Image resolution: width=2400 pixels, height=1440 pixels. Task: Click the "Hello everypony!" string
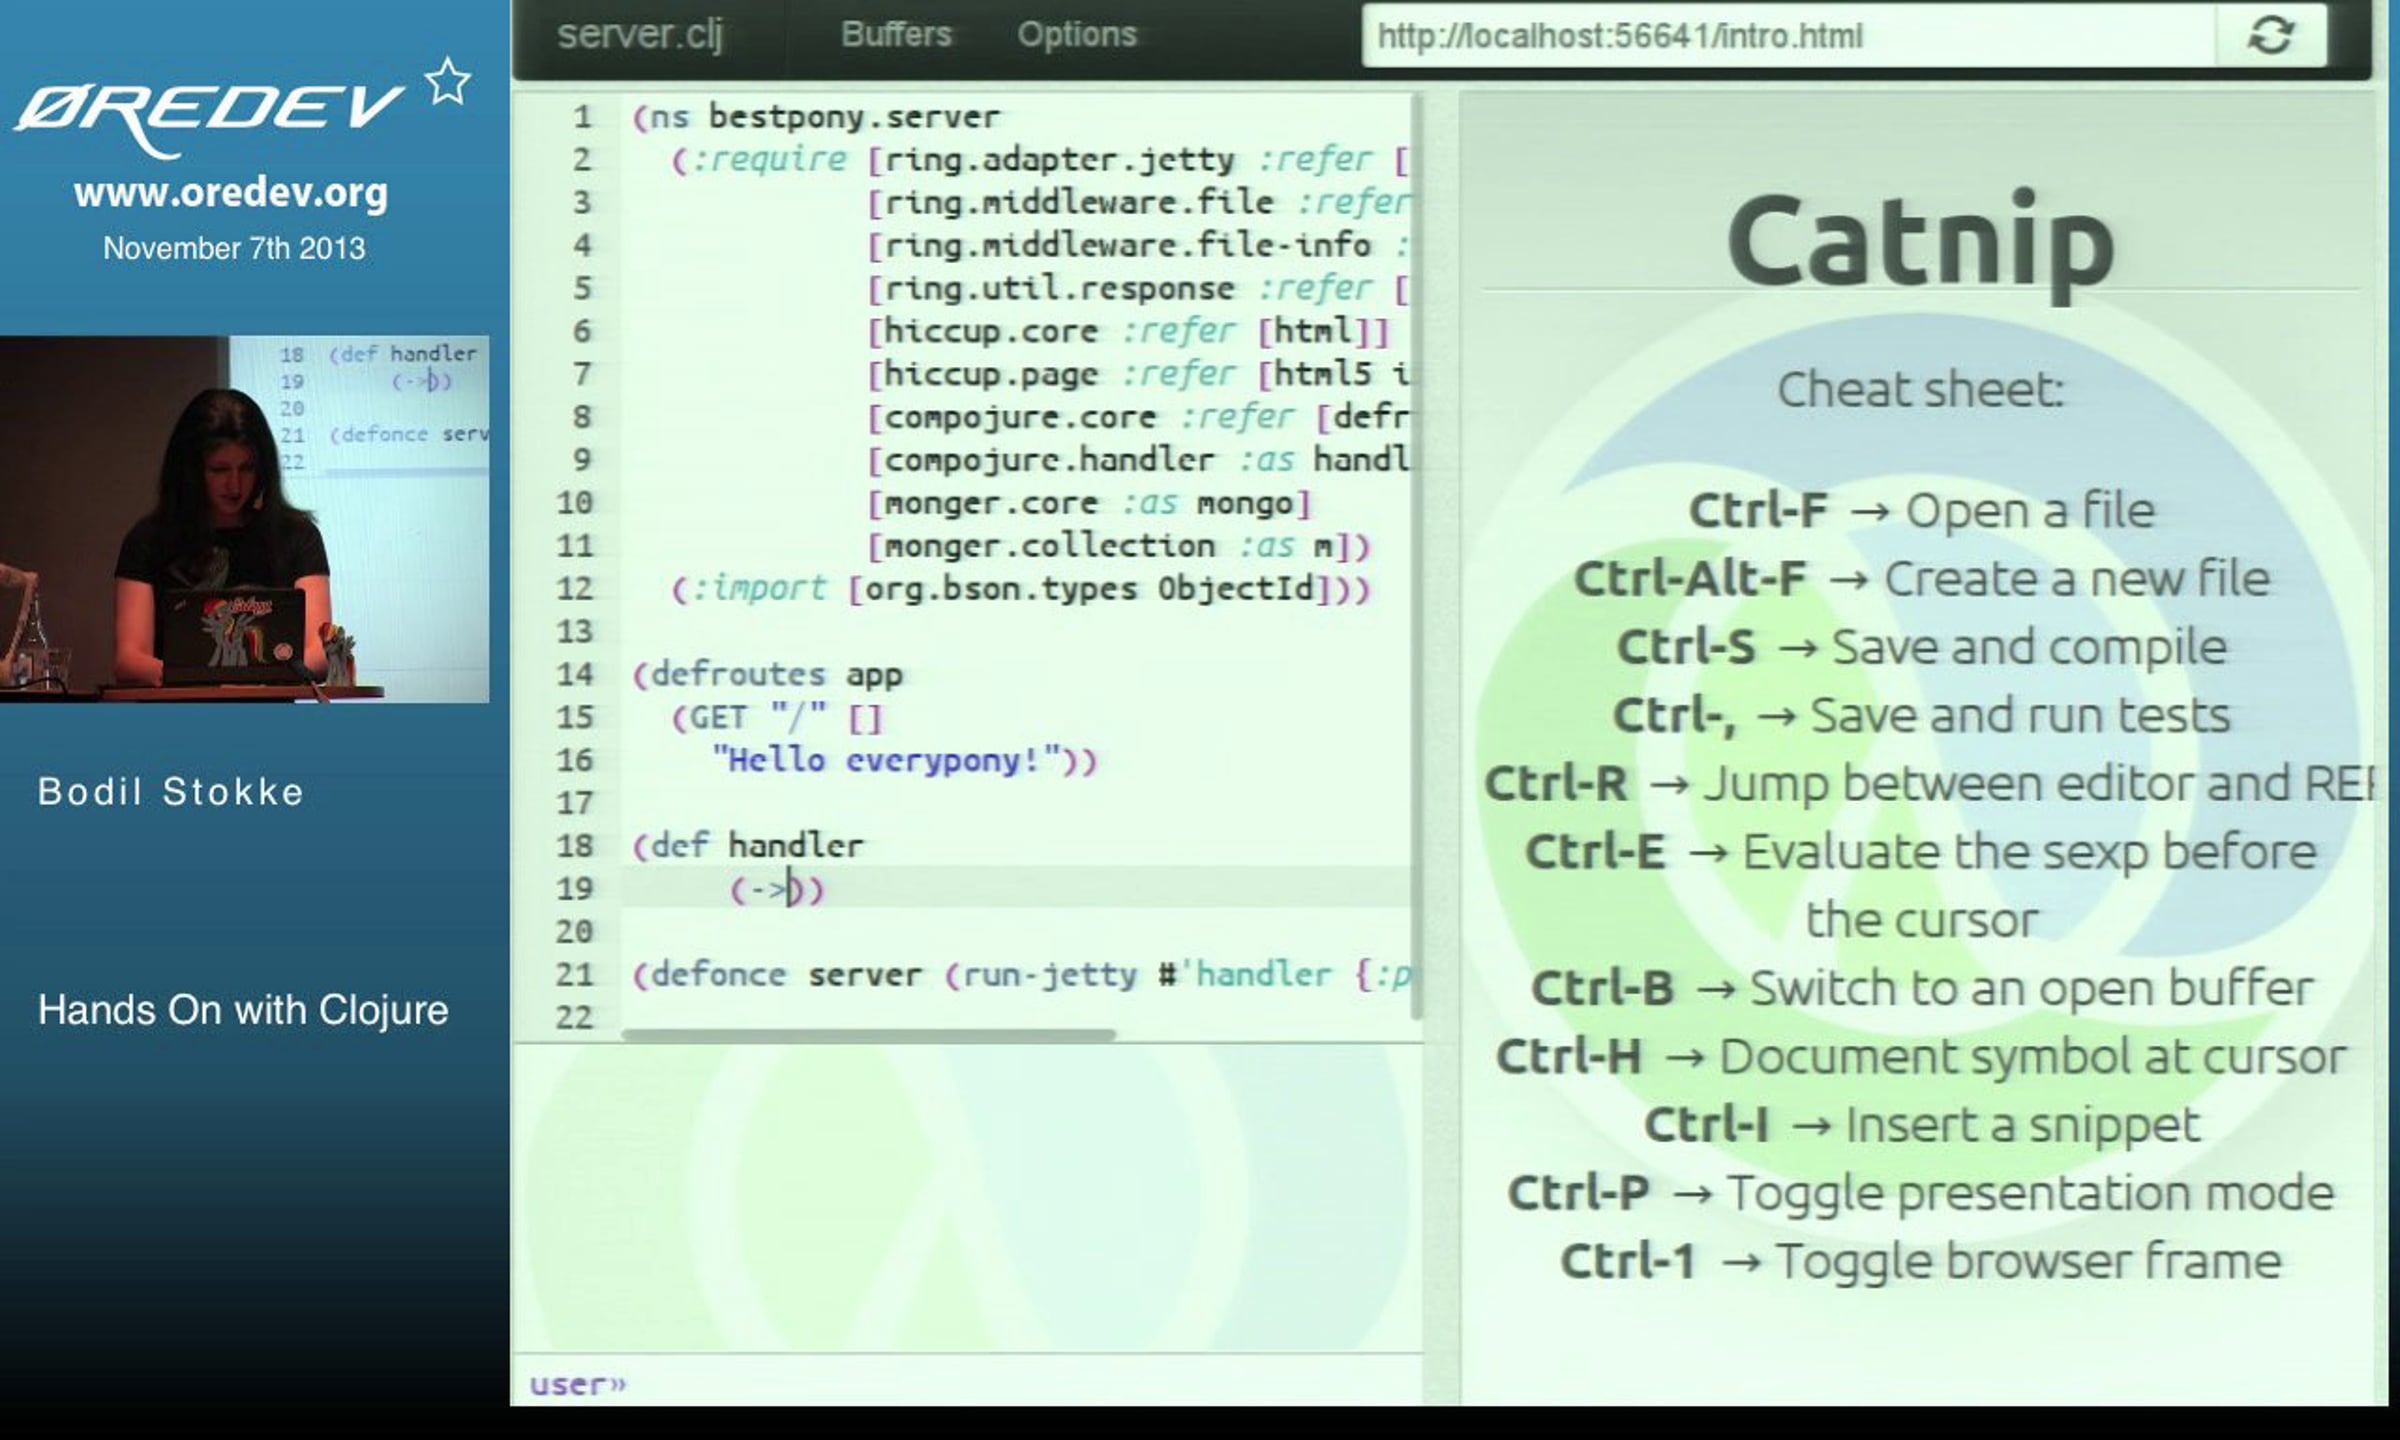click(886, 761)
